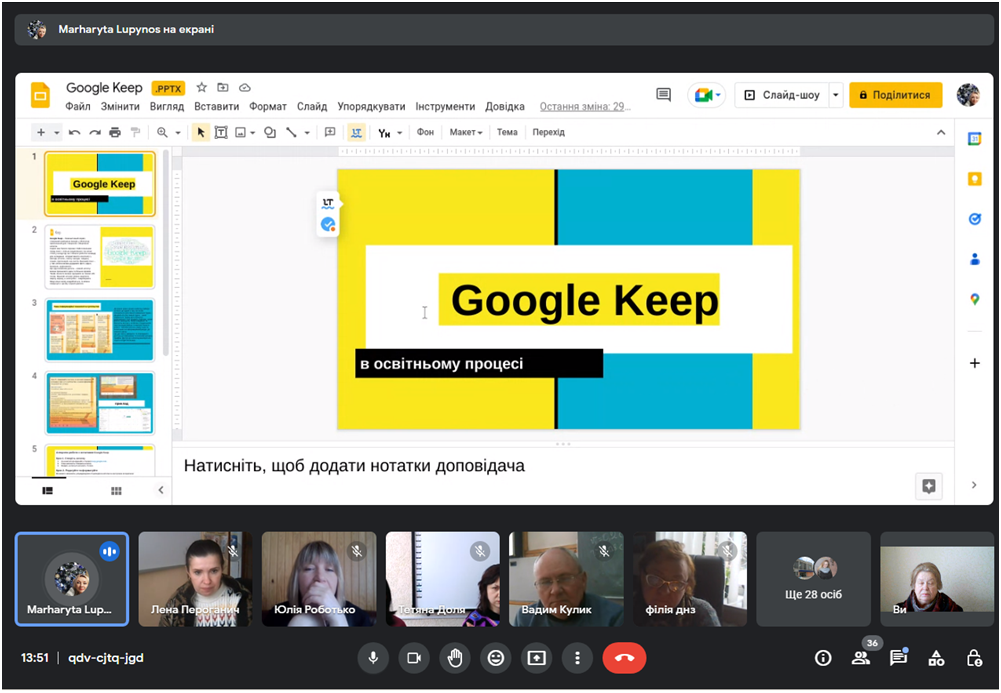The width and height of the screenshot is (1001, 693).
Task: Open the Google Slides home icon
Action: 40,96
